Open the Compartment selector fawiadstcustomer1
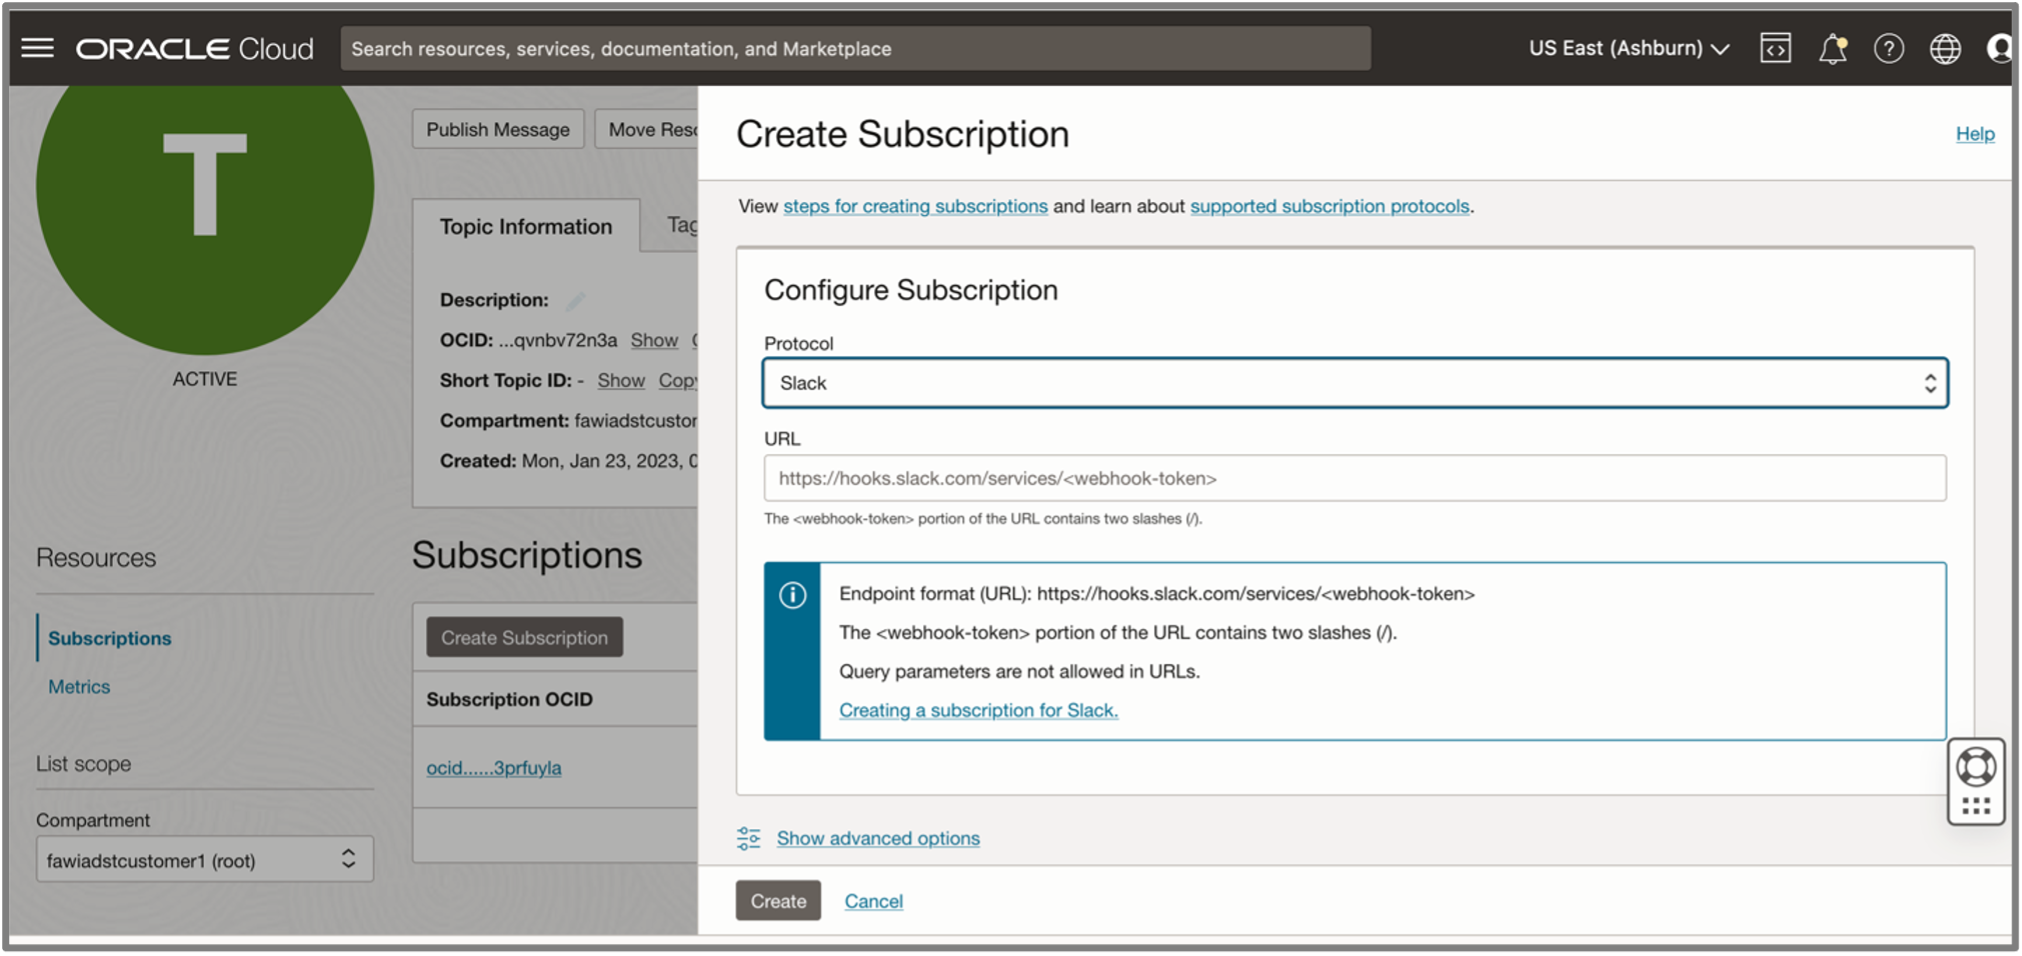Image resolution: width=2022 pixels, height=956 pixels. pyautogui.click(x=204, y=859)
